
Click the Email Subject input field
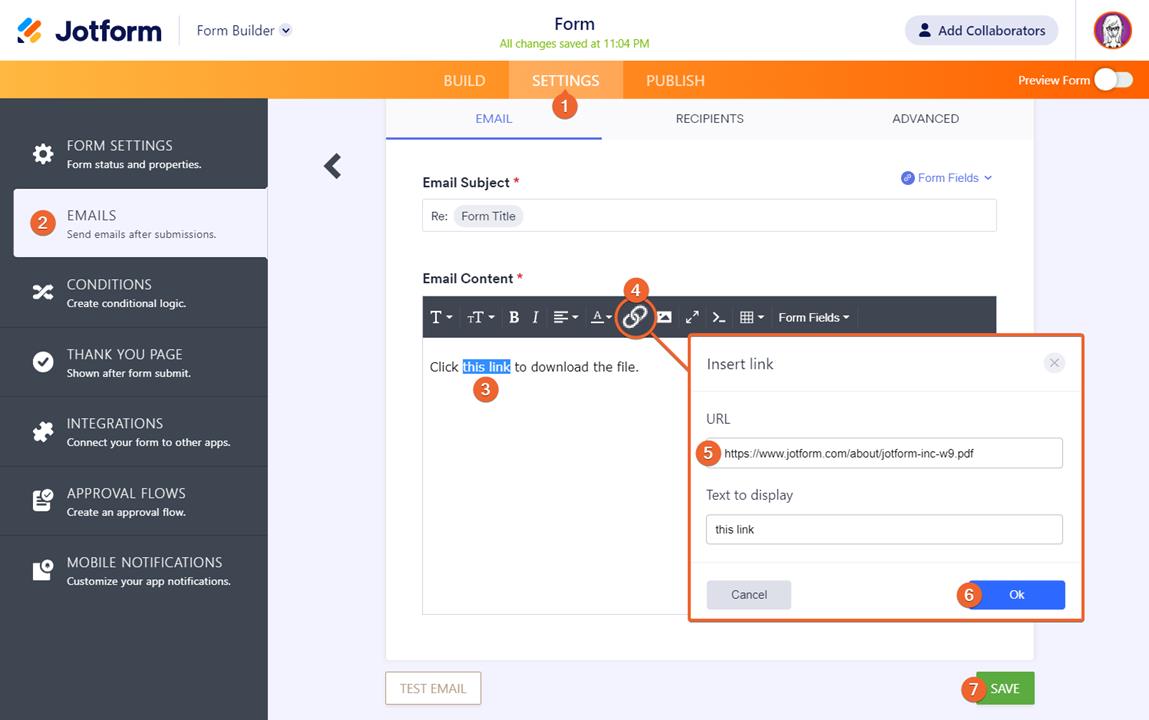[709, 216]
